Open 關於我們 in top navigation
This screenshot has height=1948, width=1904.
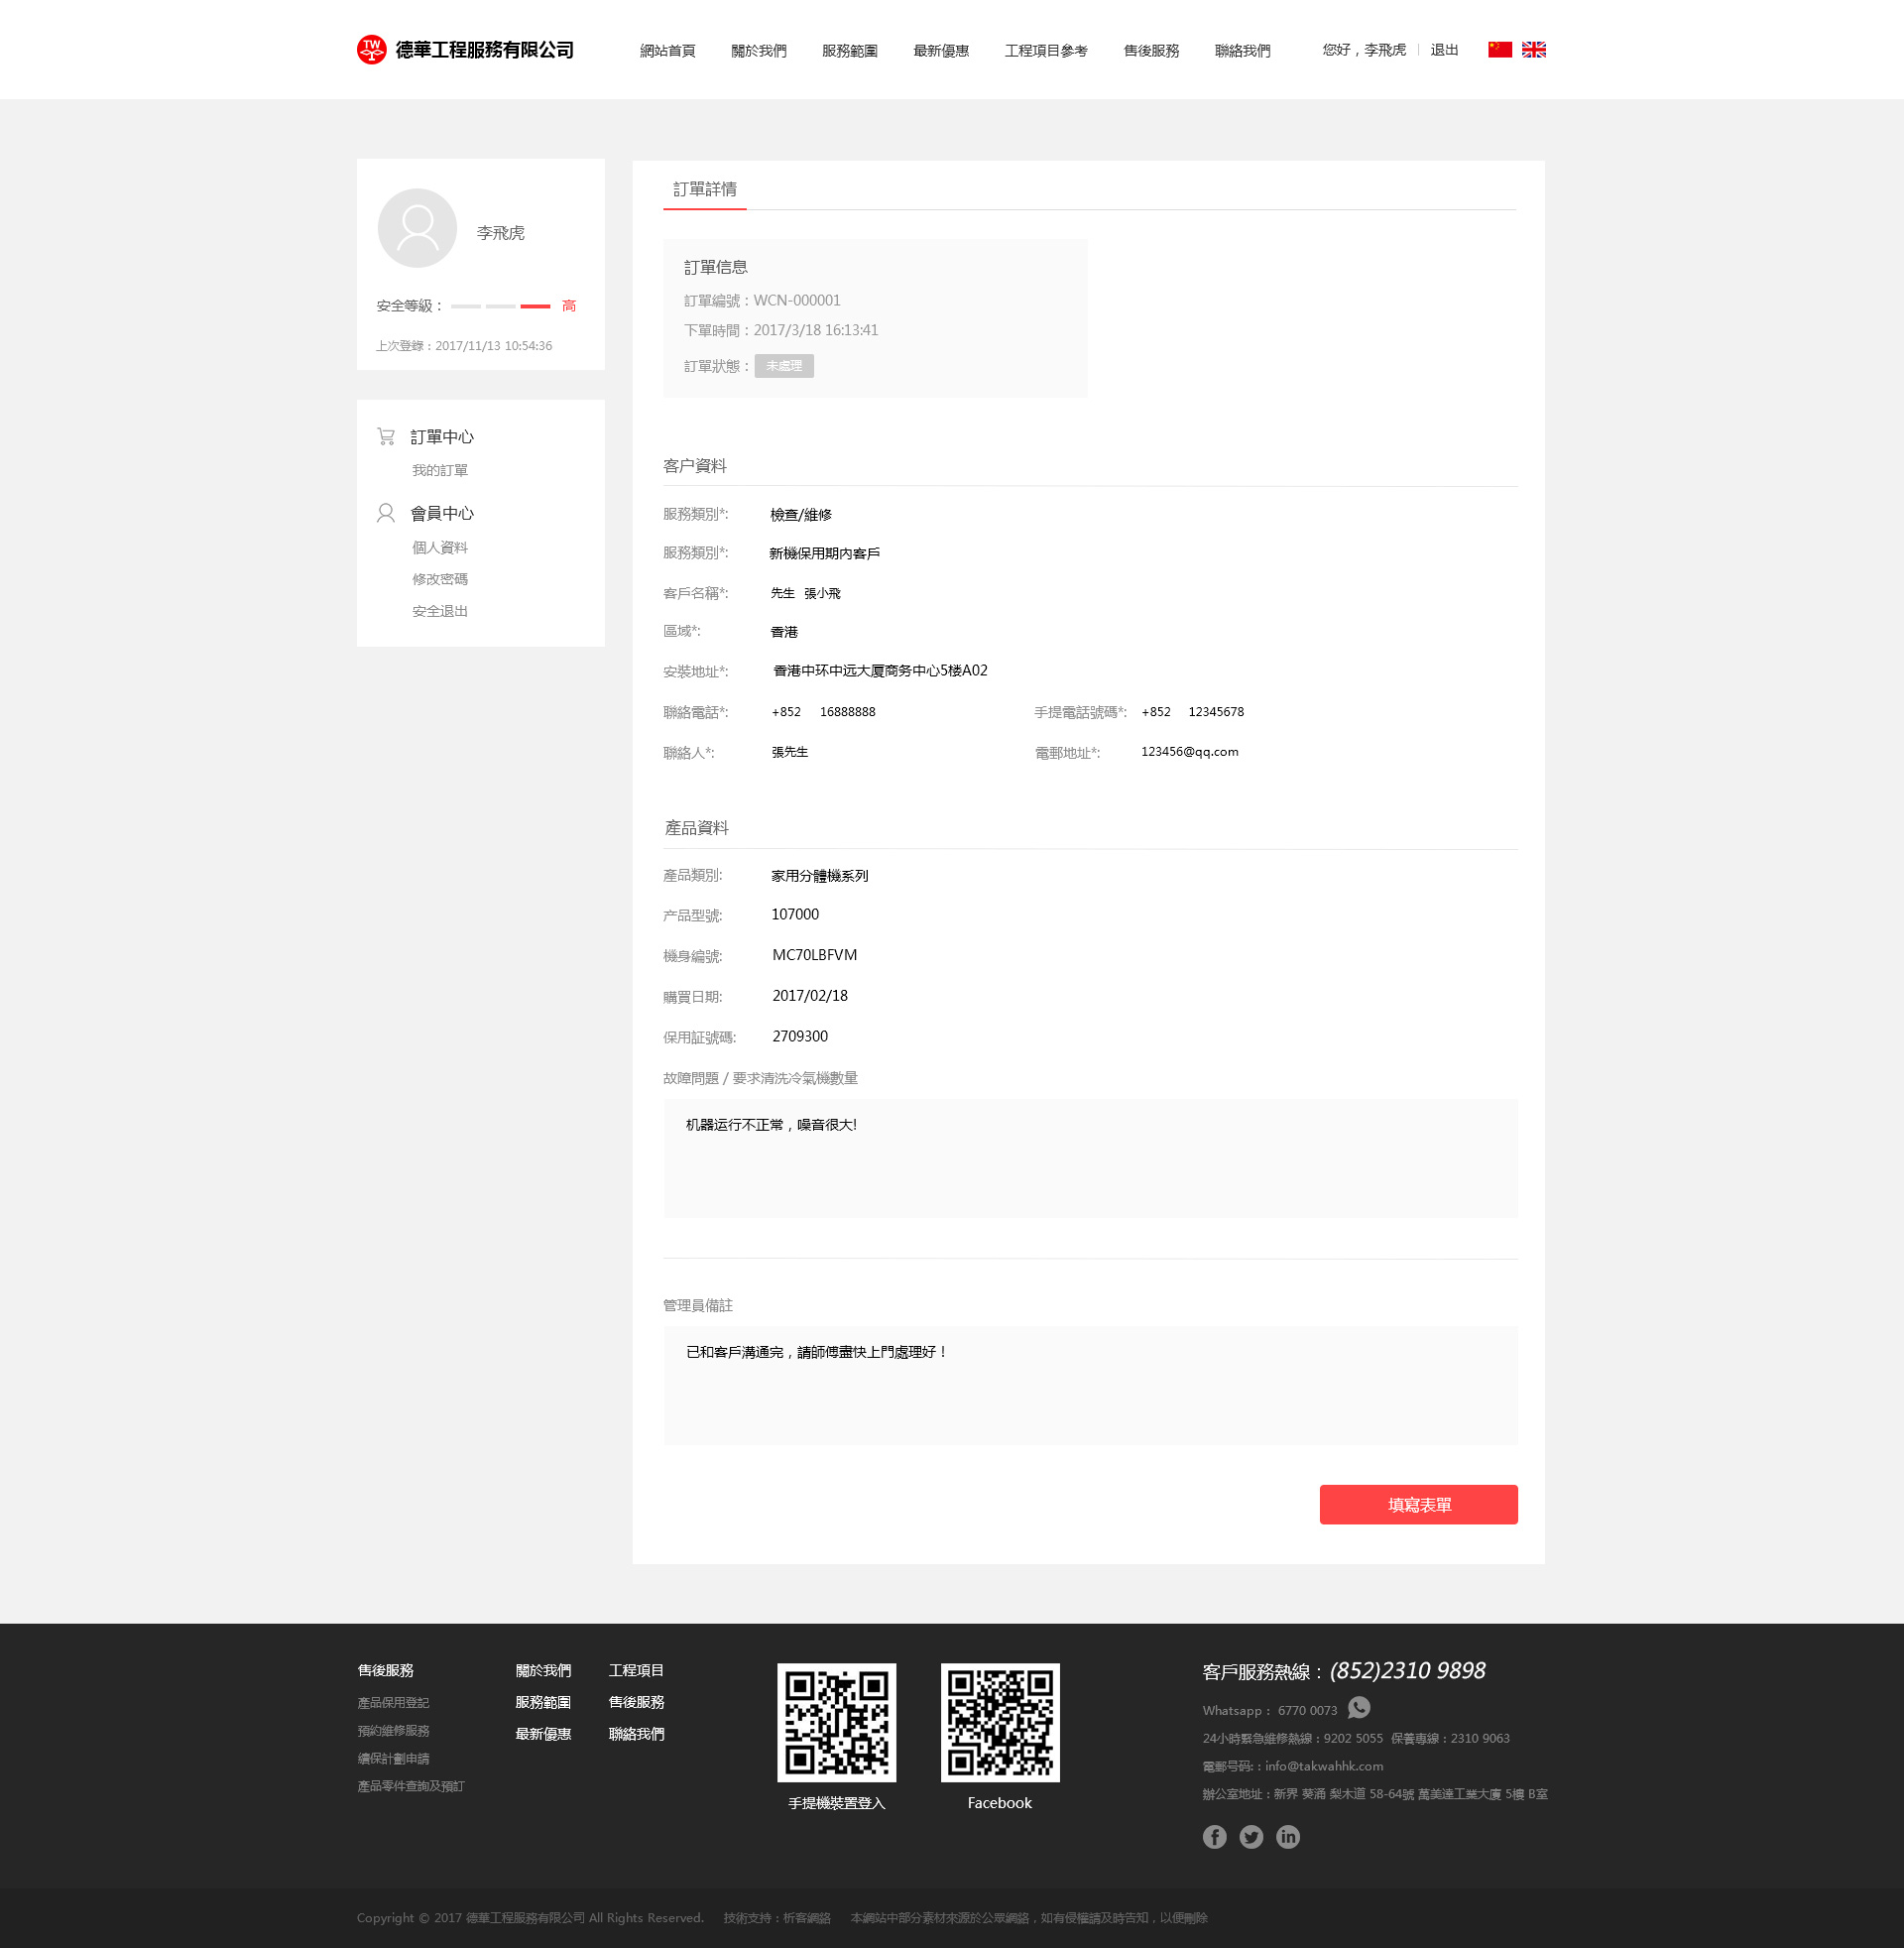(758, 51)
